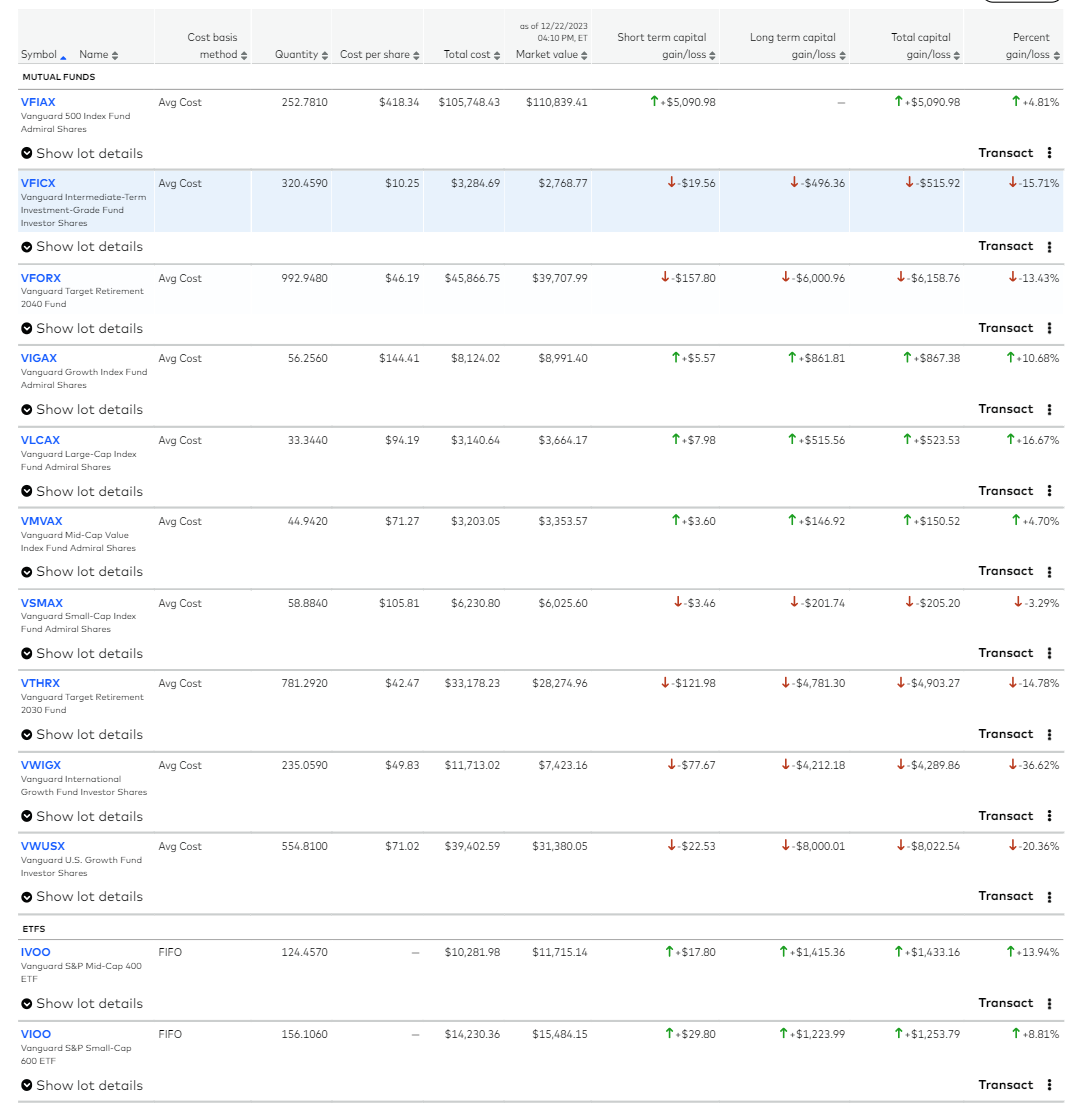Click Transact for VWIGX

[1006, 816]
